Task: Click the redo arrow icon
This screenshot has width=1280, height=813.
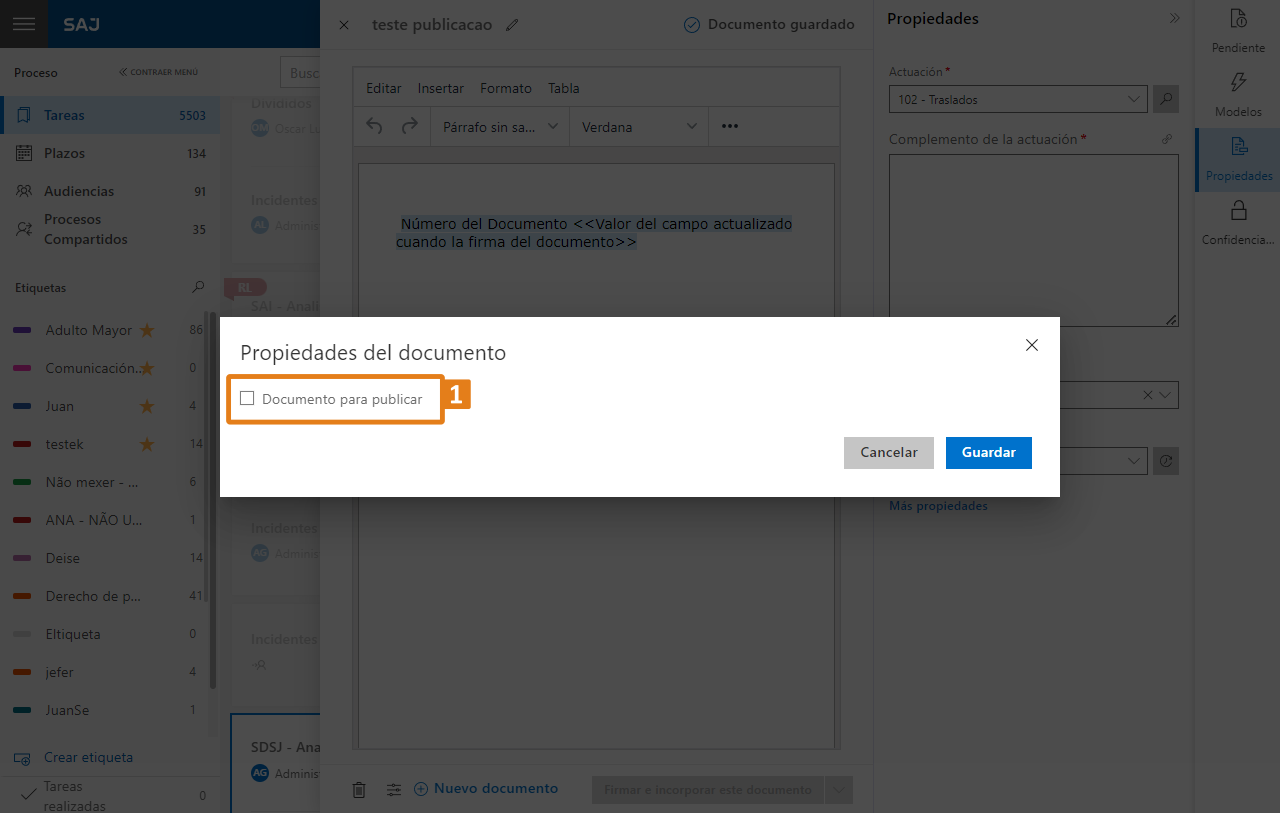Action: (409, 126)
